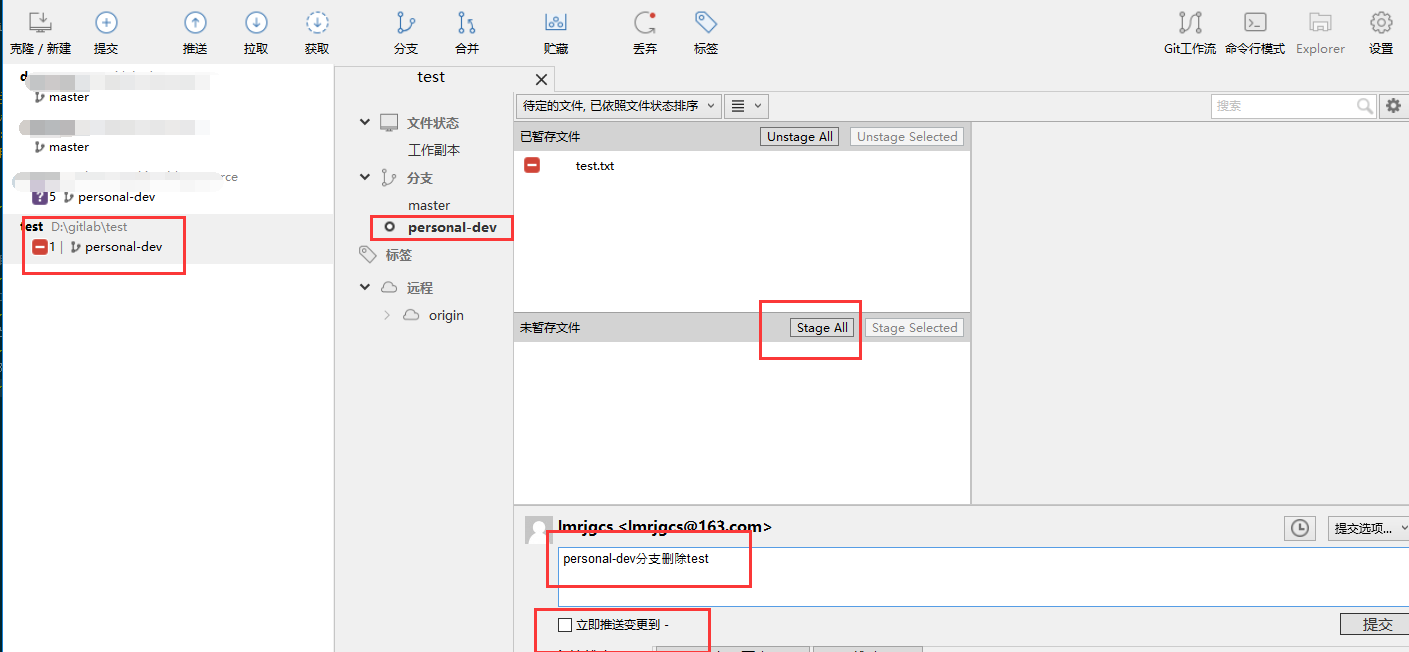The height and width of the screenshot is (652, 1409).
Task: Open the 提交选项 dropdown
Action: click(x=1368, y=528)
